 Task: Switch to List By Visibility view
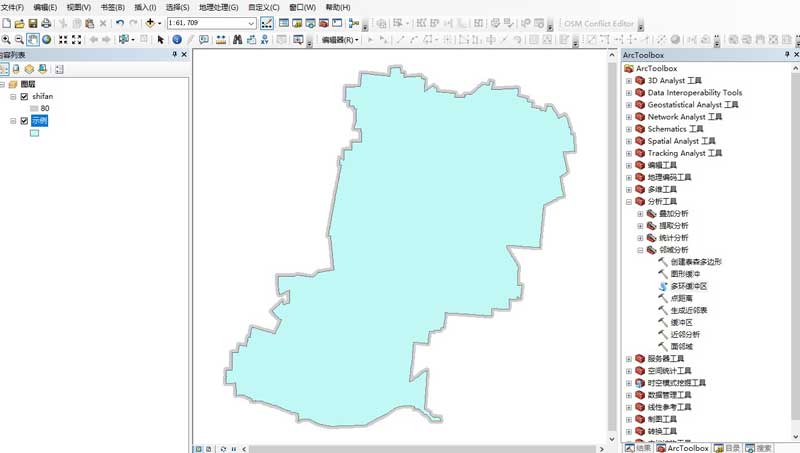pyautogui.click(x=30, y=69)
